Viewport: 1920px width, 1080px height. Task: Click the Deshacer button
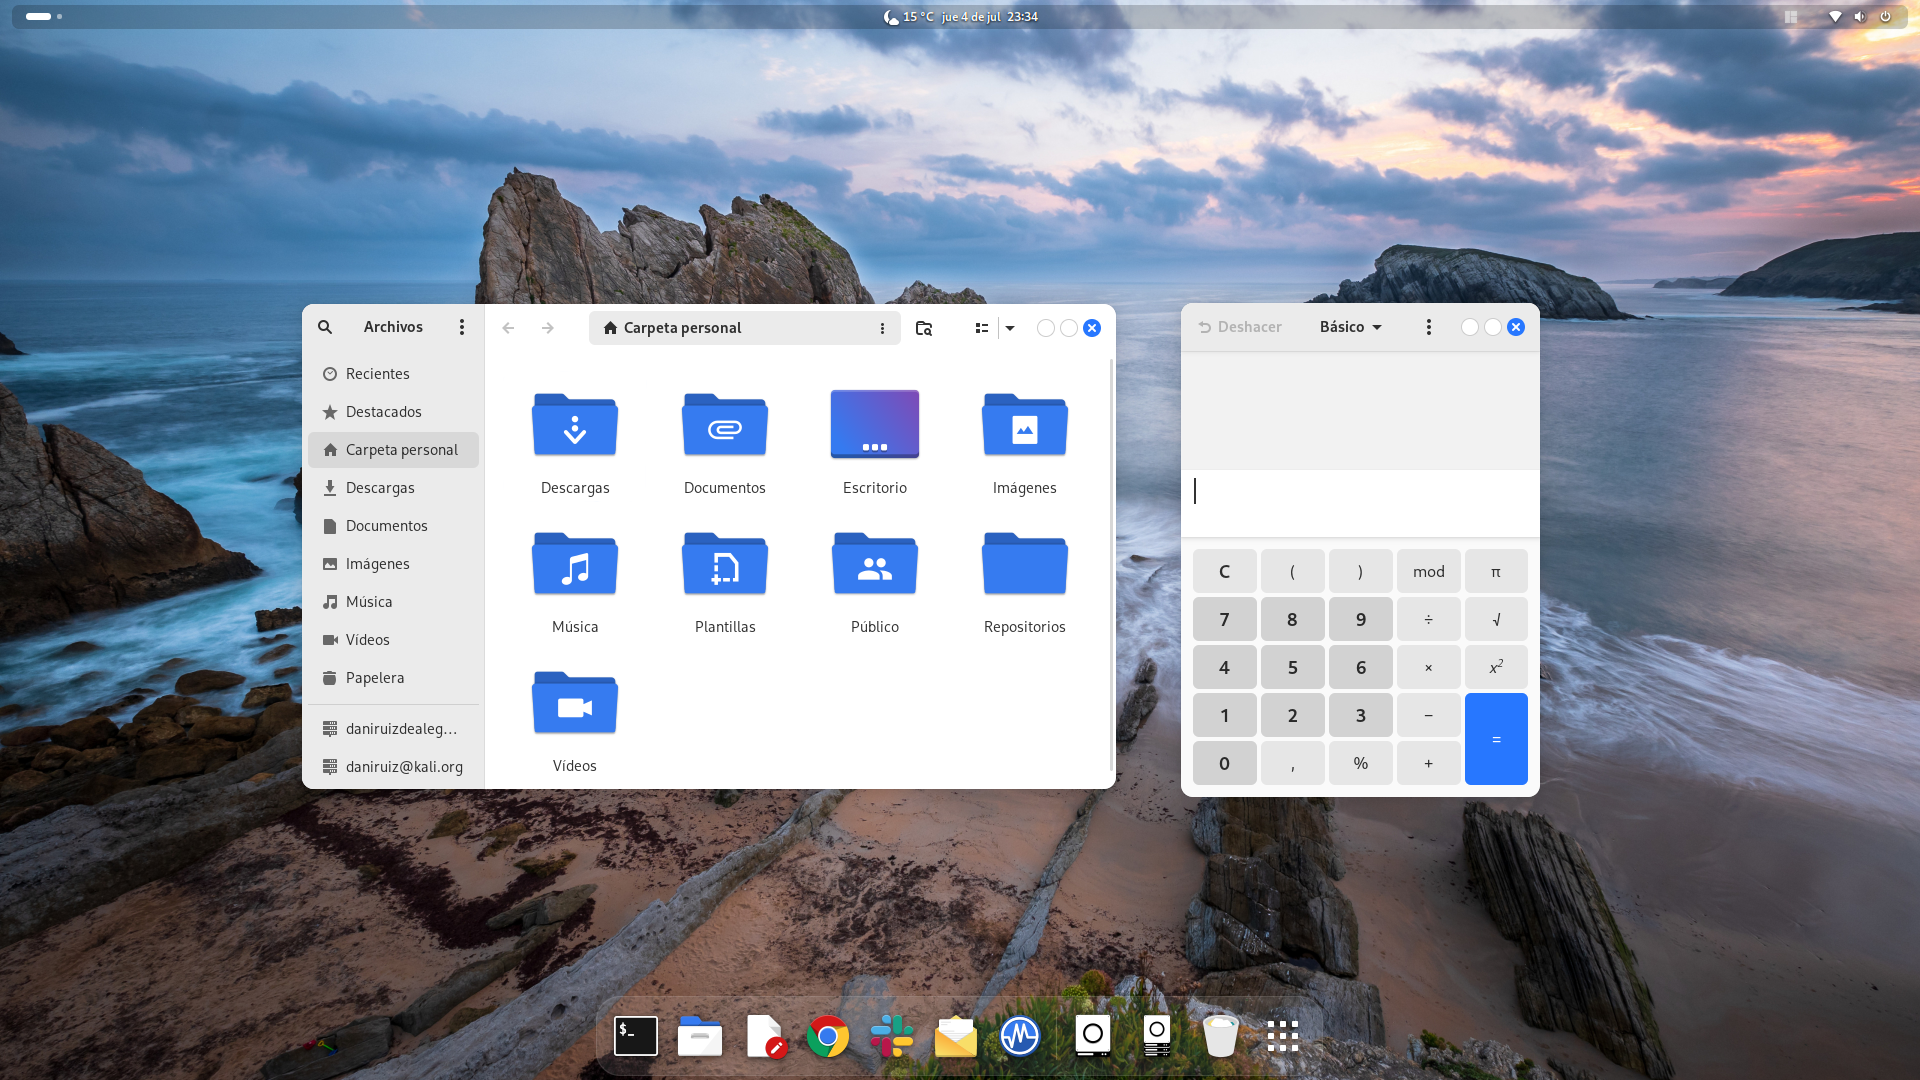click(x=1240, y=327)
